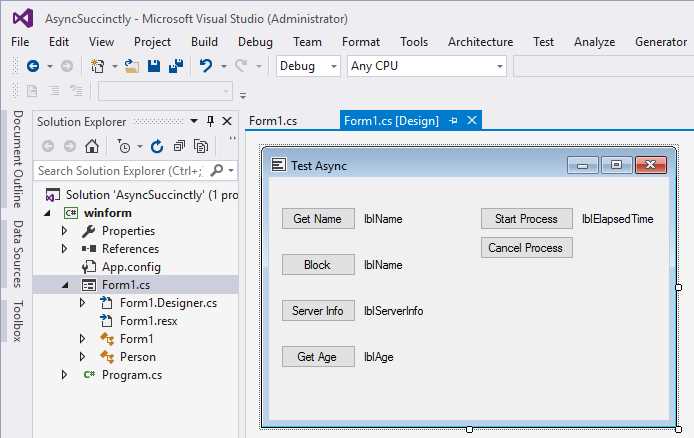
Task: Click the Solution Explorer forward arrow
Action: [69, 146]
